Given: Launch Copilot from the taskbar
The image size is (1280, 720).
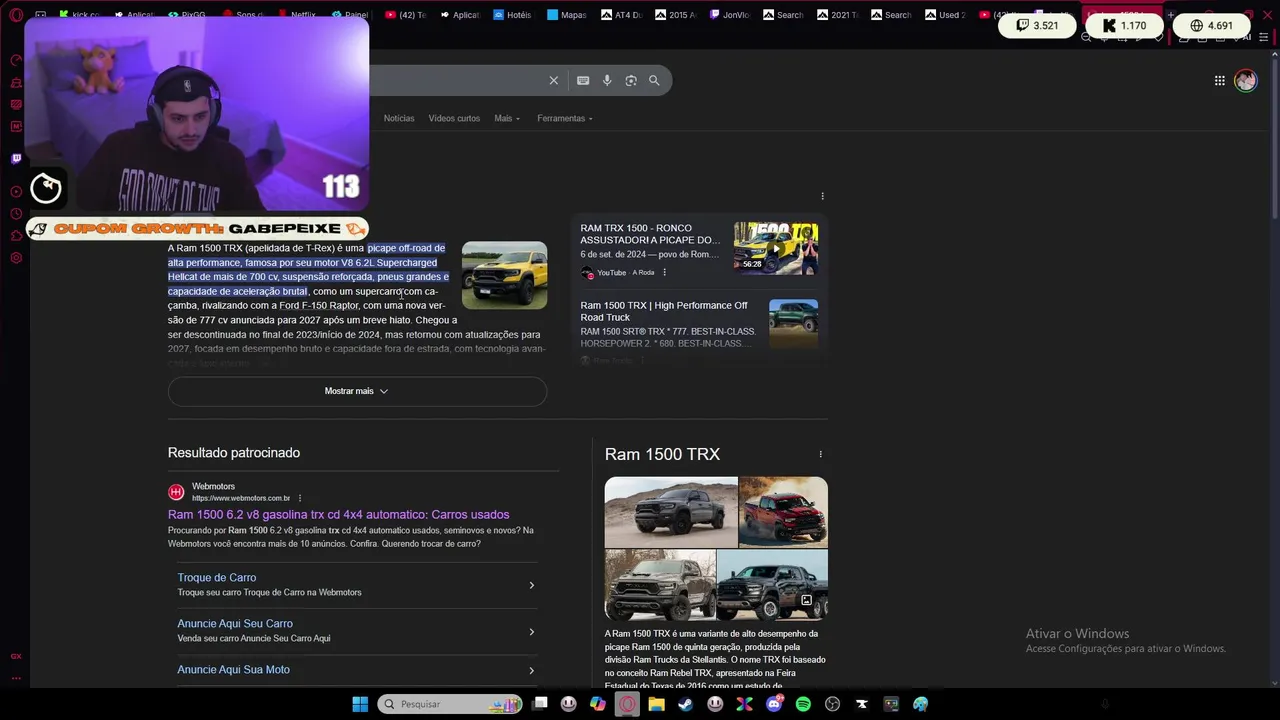Looking at the screenshot, I should point(598,704).
